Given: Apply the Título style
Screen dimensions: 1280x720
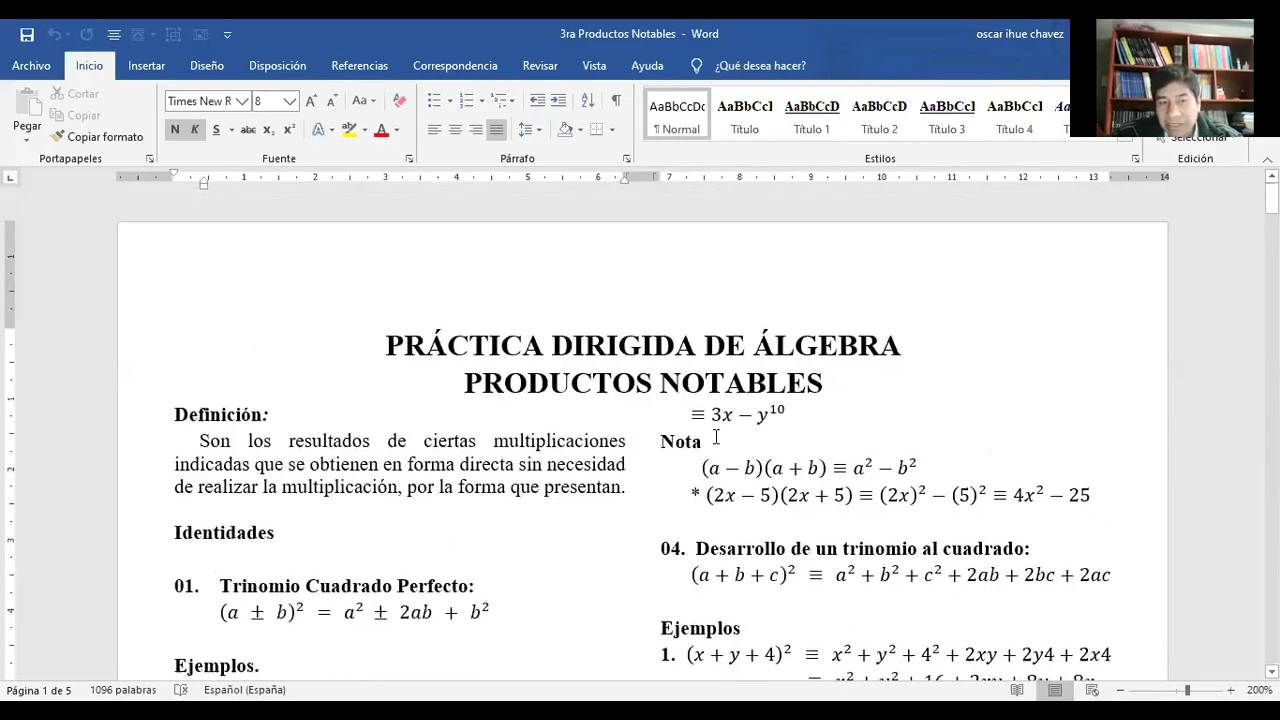Looking at the screenshot, I should coord(744,116).
